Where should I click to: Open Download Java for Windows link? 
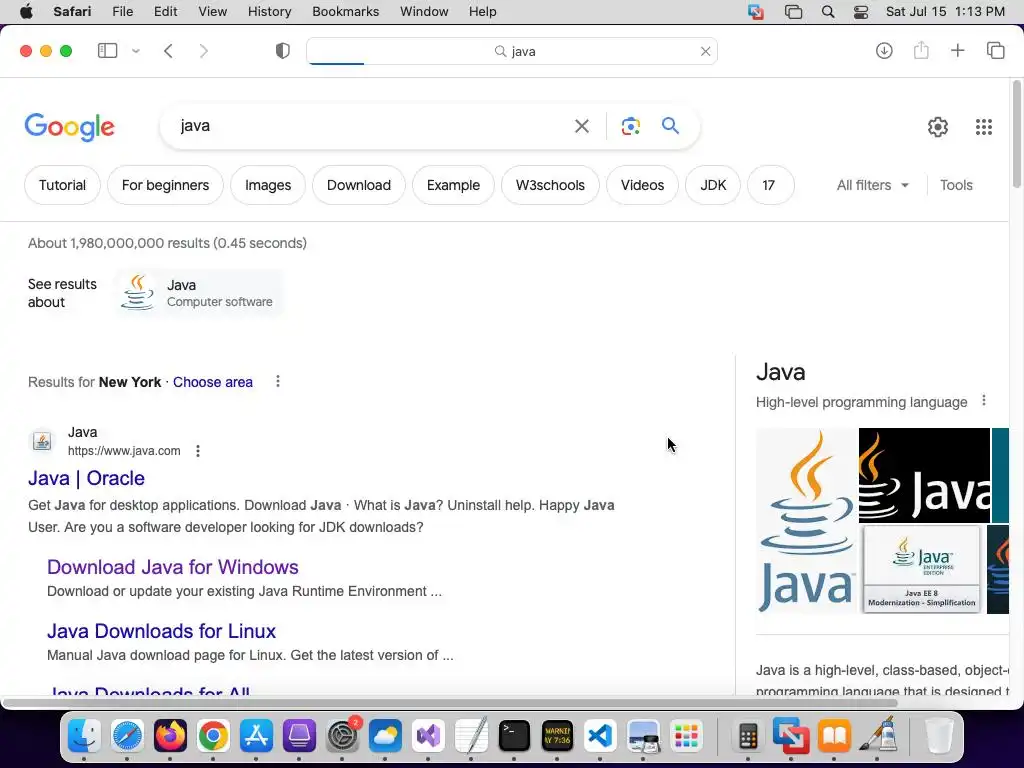point(172,567)
